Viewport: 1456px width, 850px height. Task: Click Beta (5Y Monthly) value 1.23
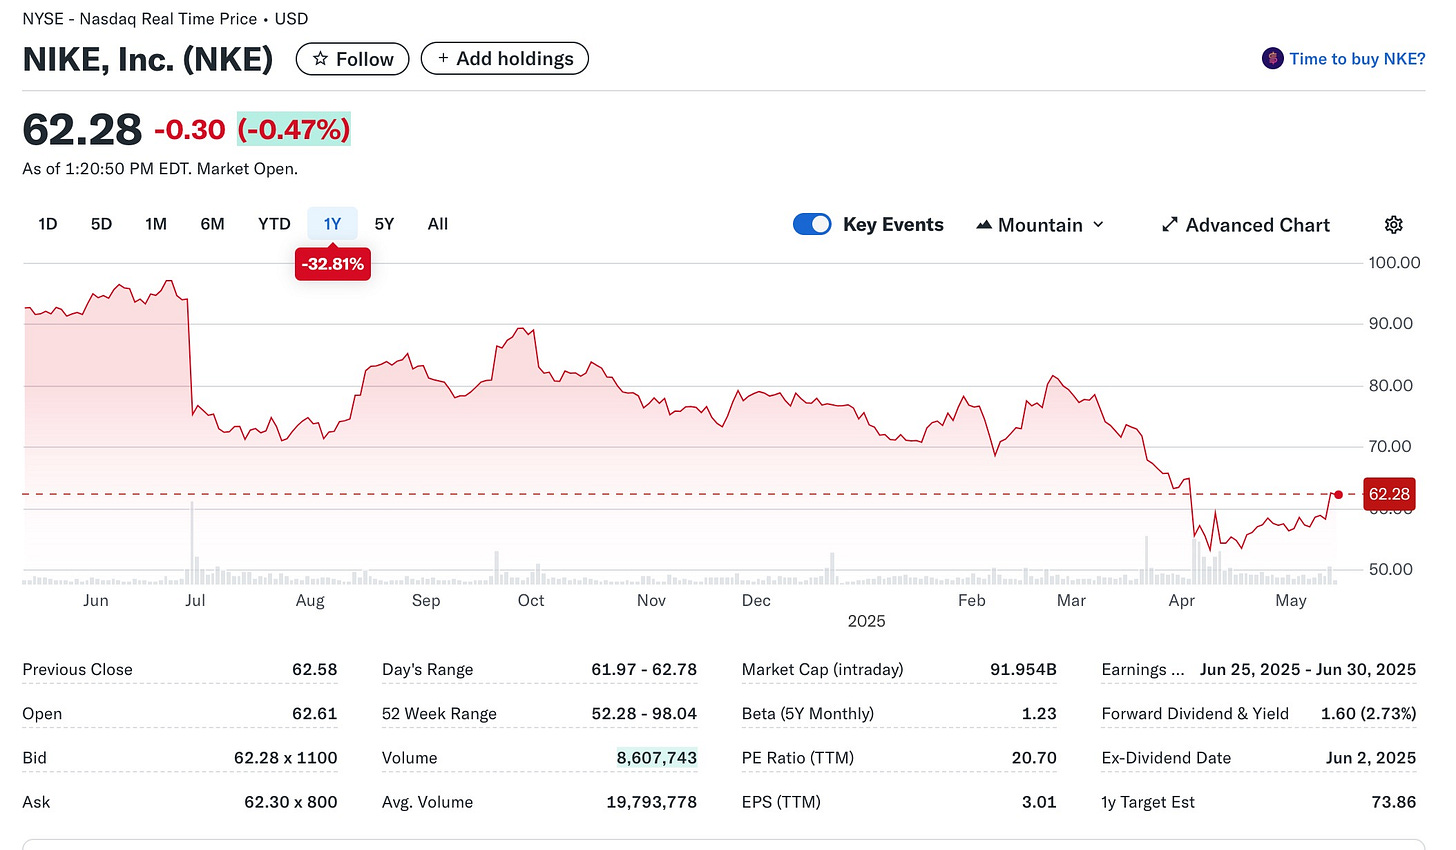(1039, 713)
